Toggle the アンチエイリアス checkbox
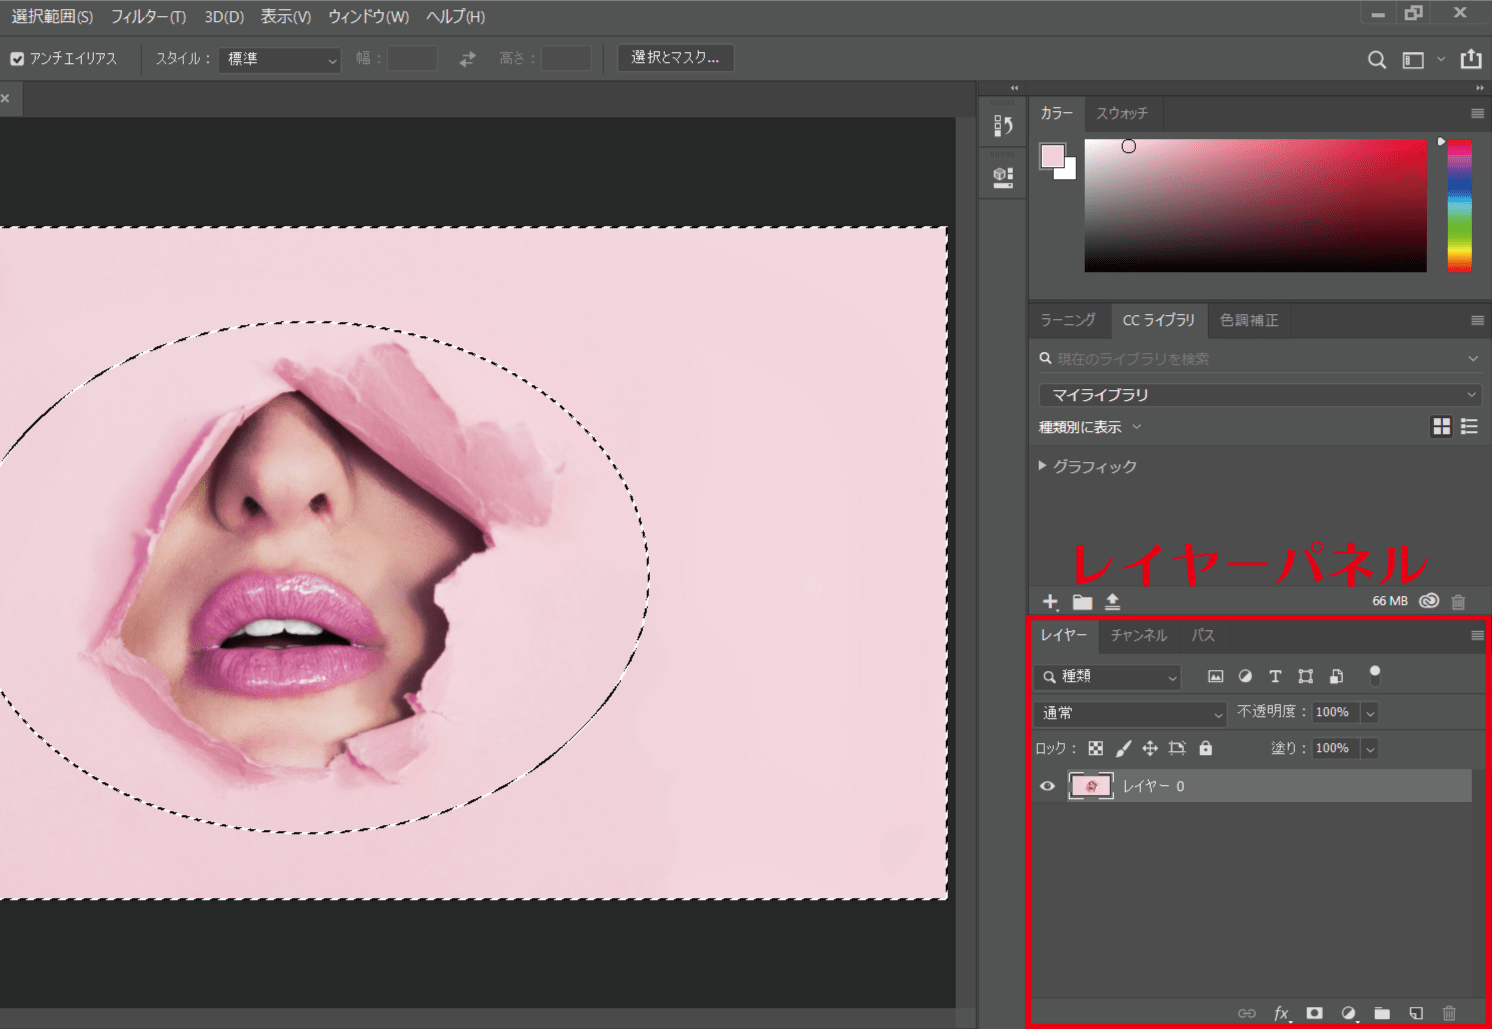 [x=17, y=59]
